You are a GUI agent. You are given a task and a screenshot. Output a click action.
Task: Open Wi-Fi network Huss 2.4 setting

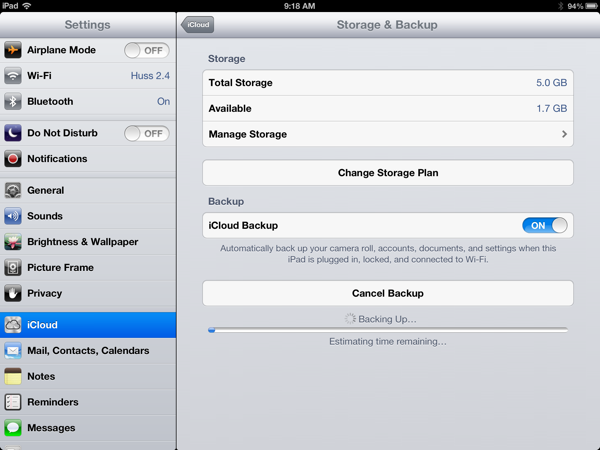click(x=149, y=76)
